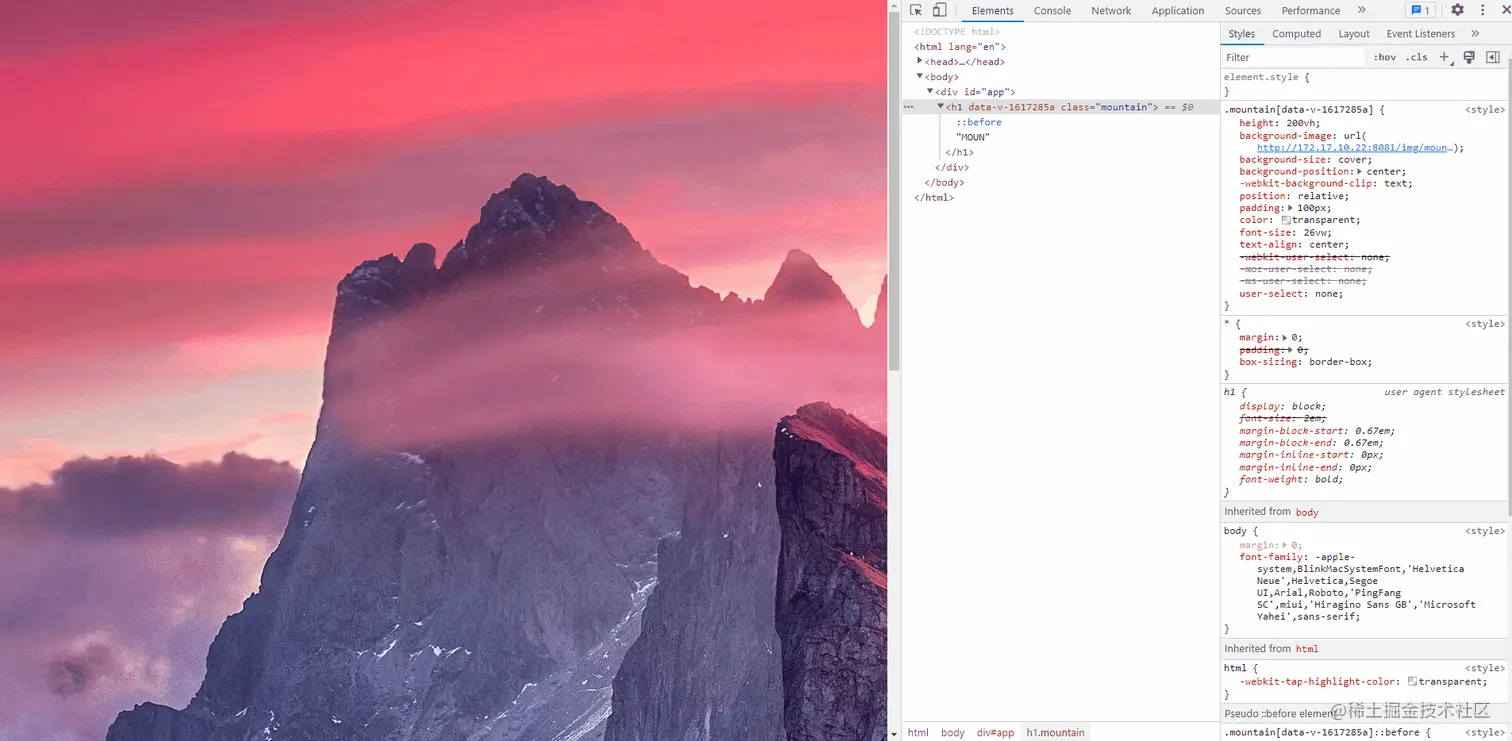Image resolution: width=1512 pixels, height=741 pixels.
Task: Open the Performance tab
Action: point(1311,11)
